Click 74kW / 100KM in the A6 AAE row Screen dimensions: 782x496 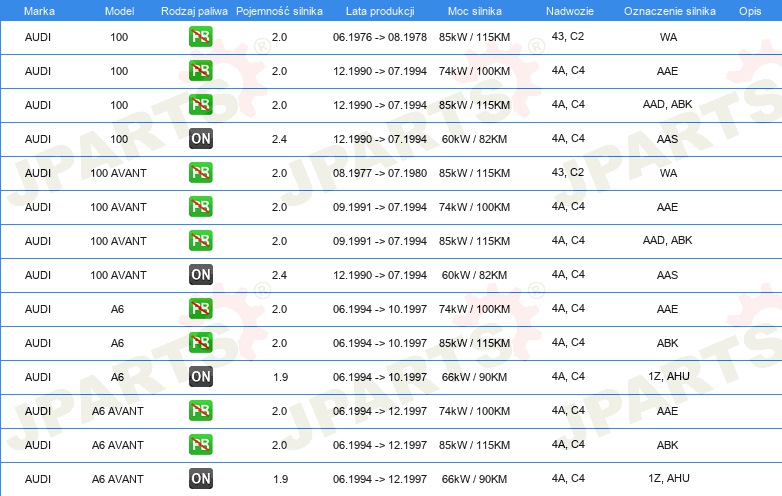pos(474,309)
